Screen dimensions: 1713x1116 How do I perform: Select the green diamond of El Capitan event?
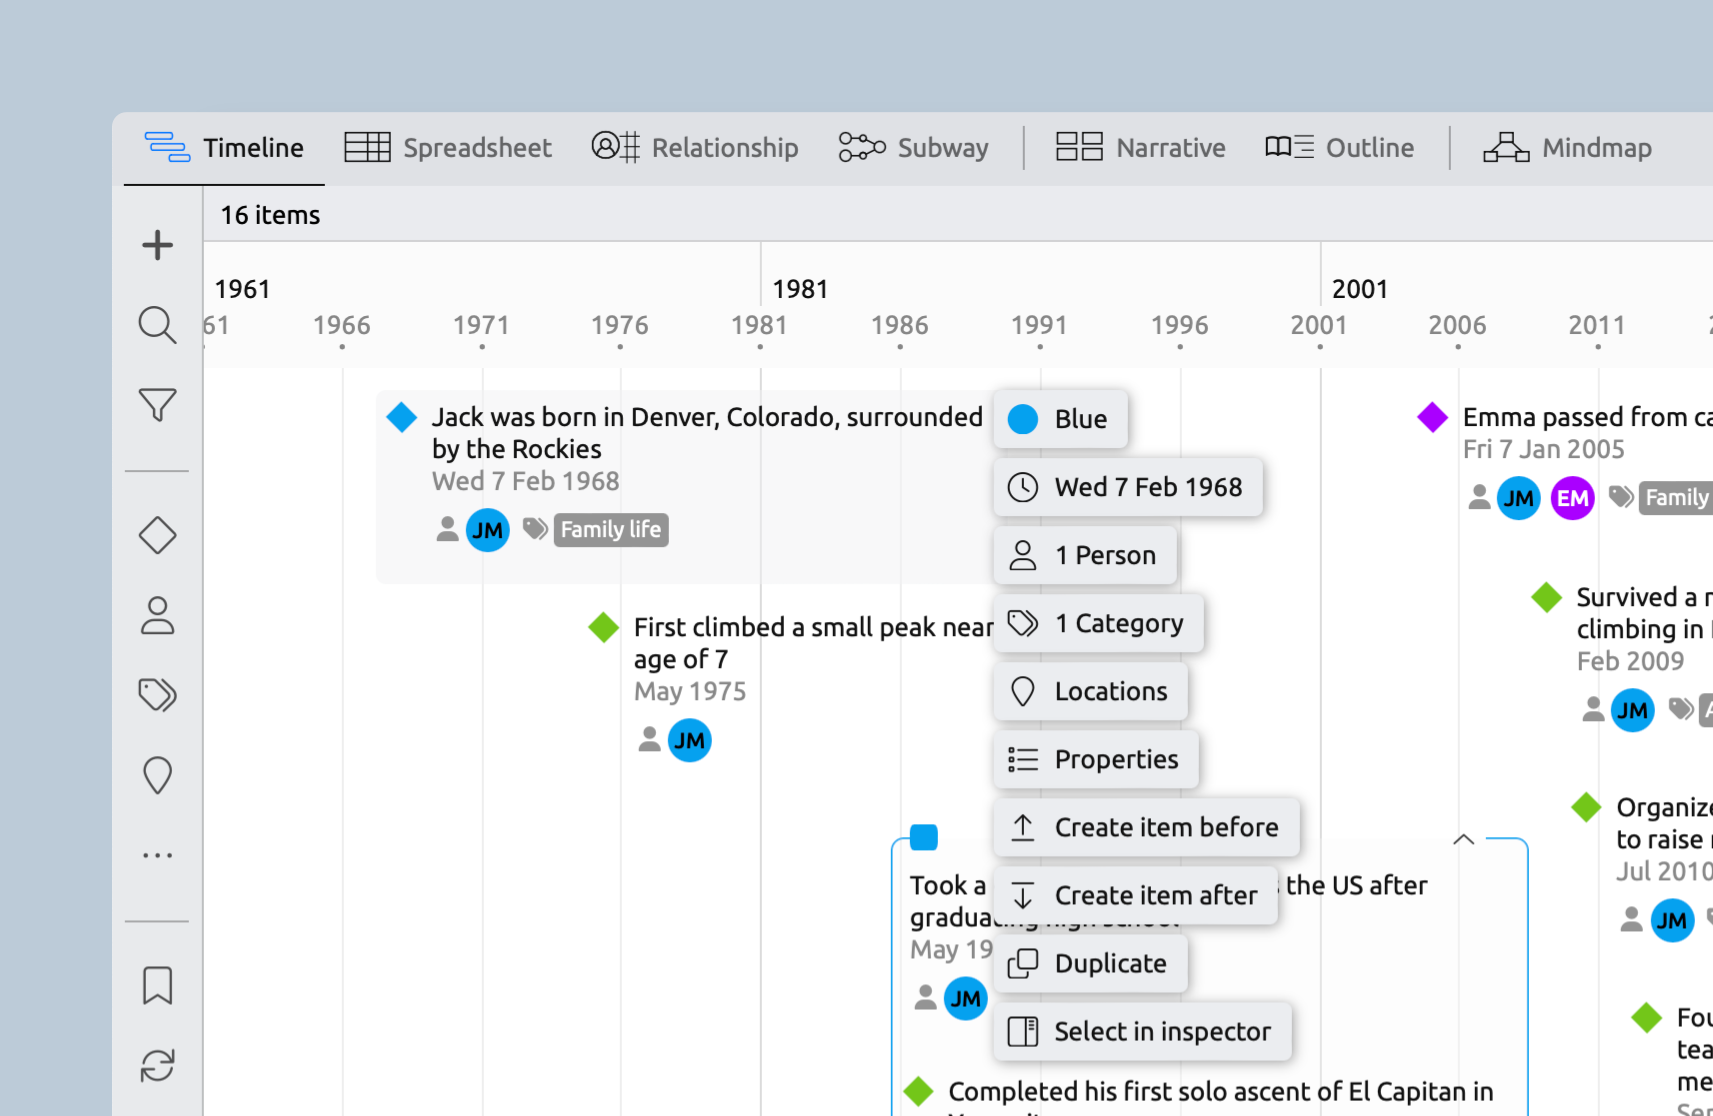point(919,1091)
